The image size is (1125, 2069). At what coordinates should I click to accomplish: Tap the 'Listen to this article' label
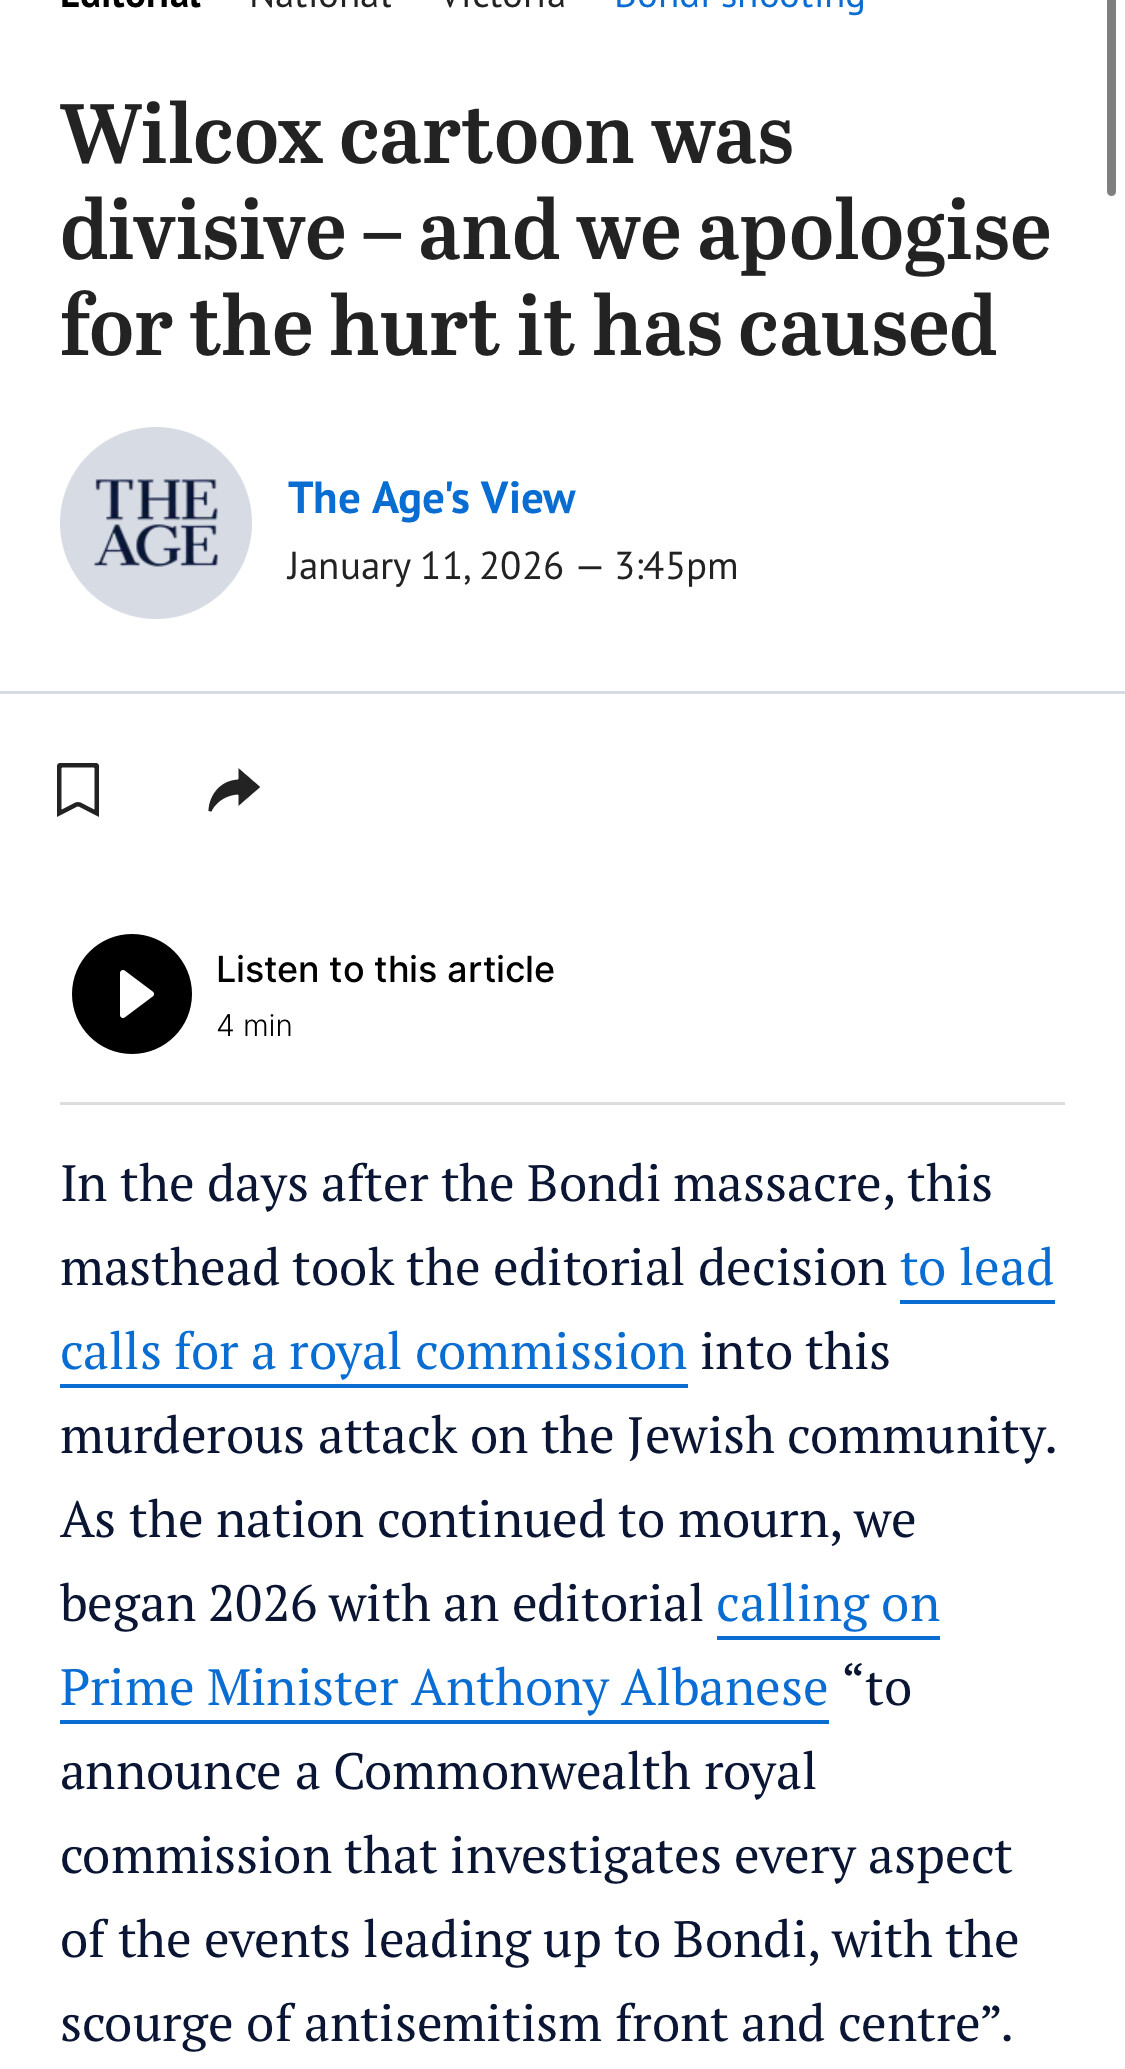tap(385, 970)
